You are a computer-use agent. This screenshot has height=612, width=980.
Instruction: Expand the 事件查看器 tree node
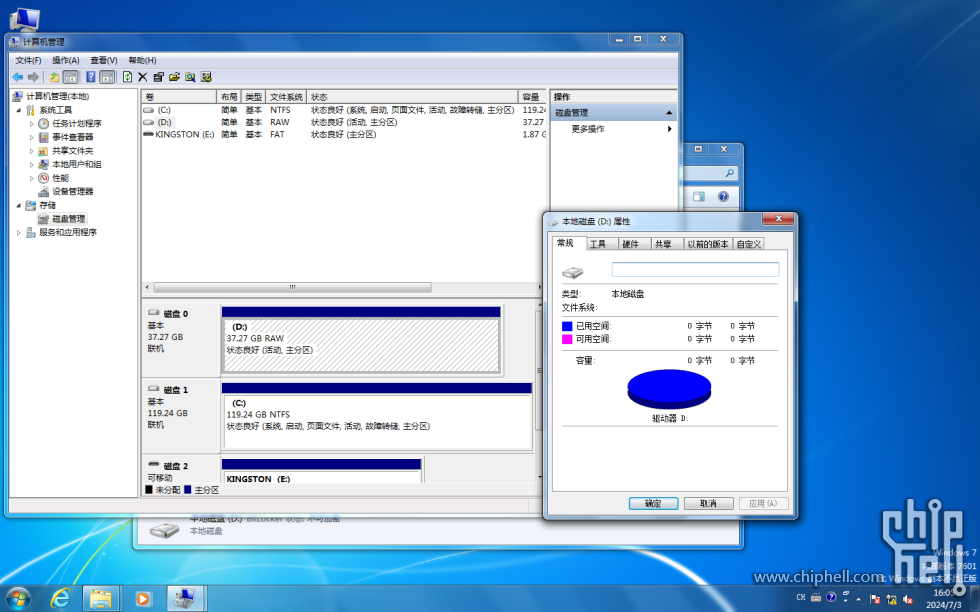click(x=32, y=138)
